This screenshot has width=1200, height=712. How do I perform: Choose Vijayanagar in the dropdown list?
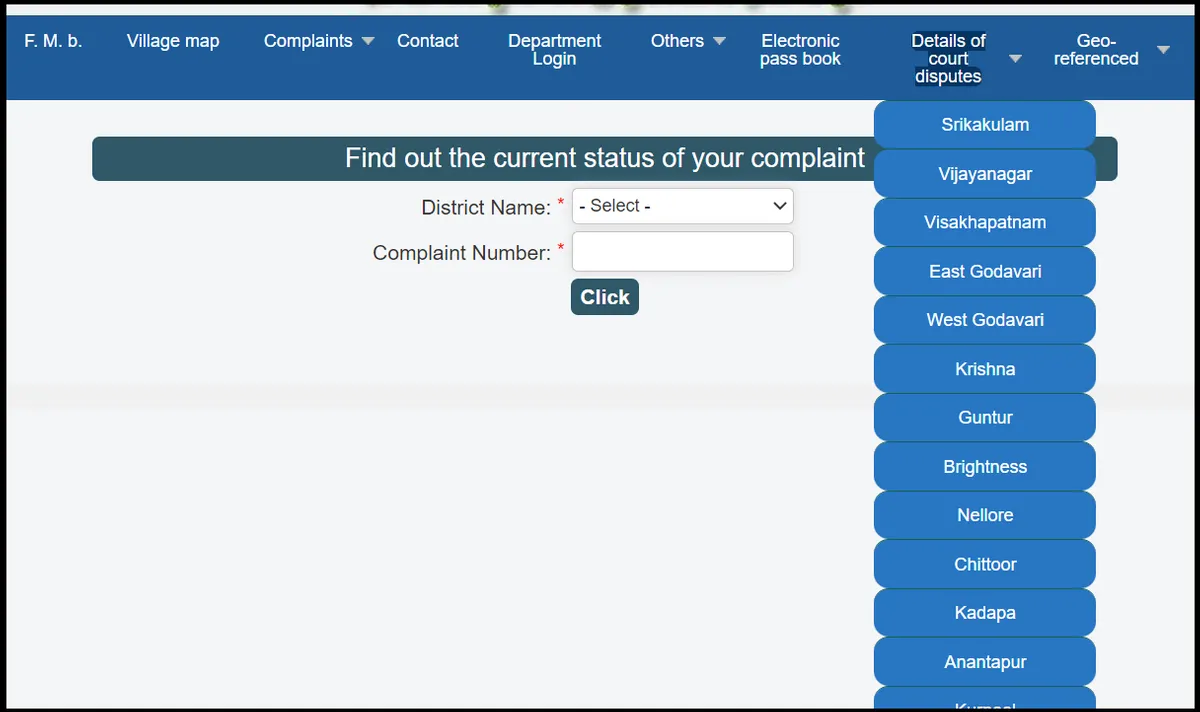point(985,174)
